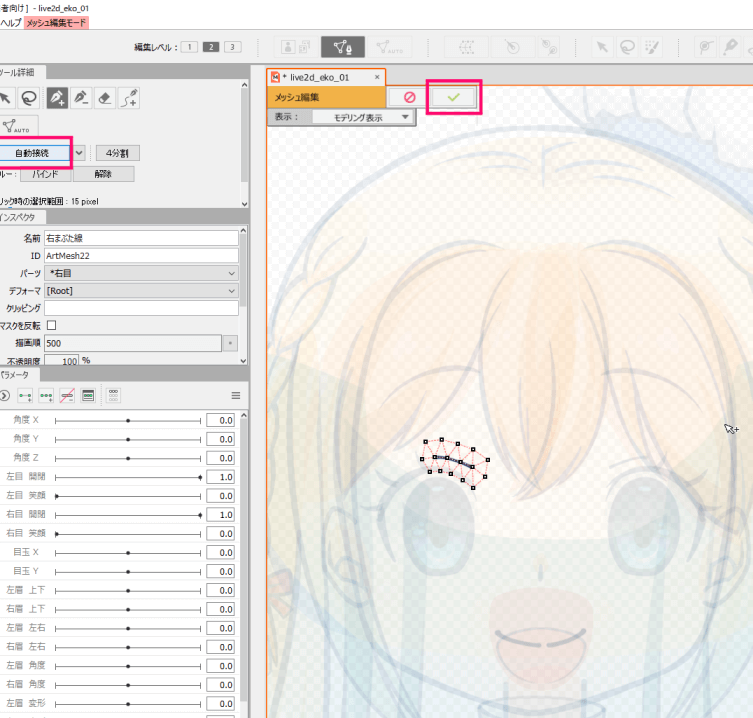Click parameter list scroll up arrow
753x718 pixels.
click(x=243, y=415)
